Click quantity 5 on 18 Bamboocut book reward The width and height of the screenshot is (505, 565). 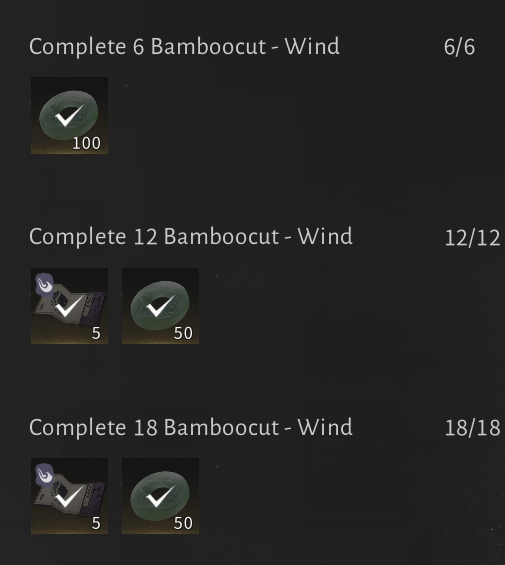[x=96, y=524]
